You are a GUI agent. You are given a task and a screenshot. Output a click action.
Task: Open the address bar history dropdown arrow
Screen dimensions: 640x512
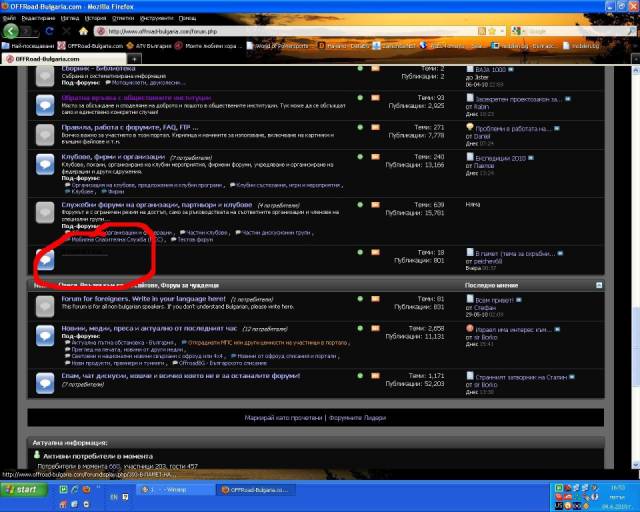click(x=502, y=31)
